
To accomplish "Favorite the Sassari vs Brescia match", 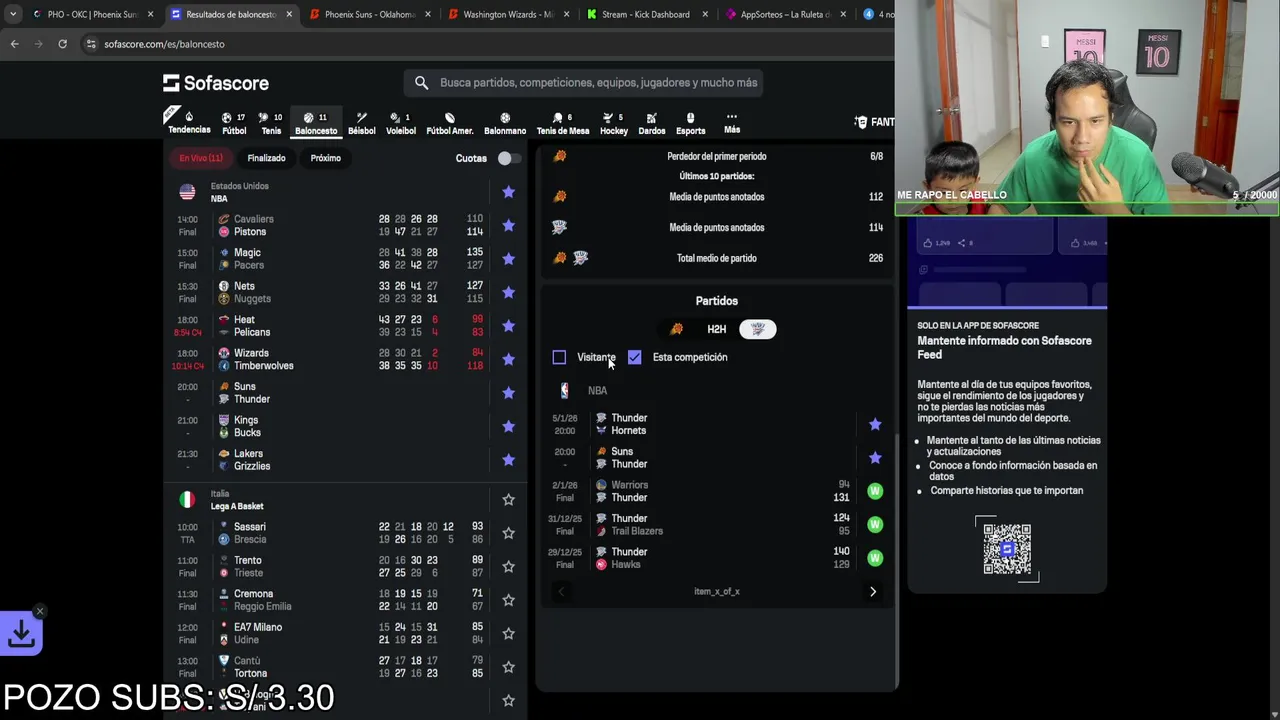I will (508, 533).
